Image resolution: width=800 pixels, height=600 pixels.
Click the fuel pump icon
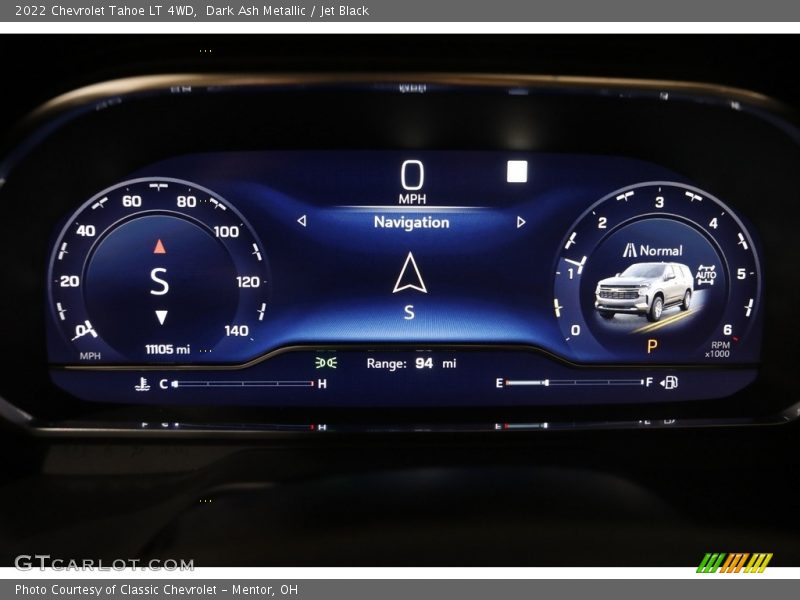coord(669,382)
